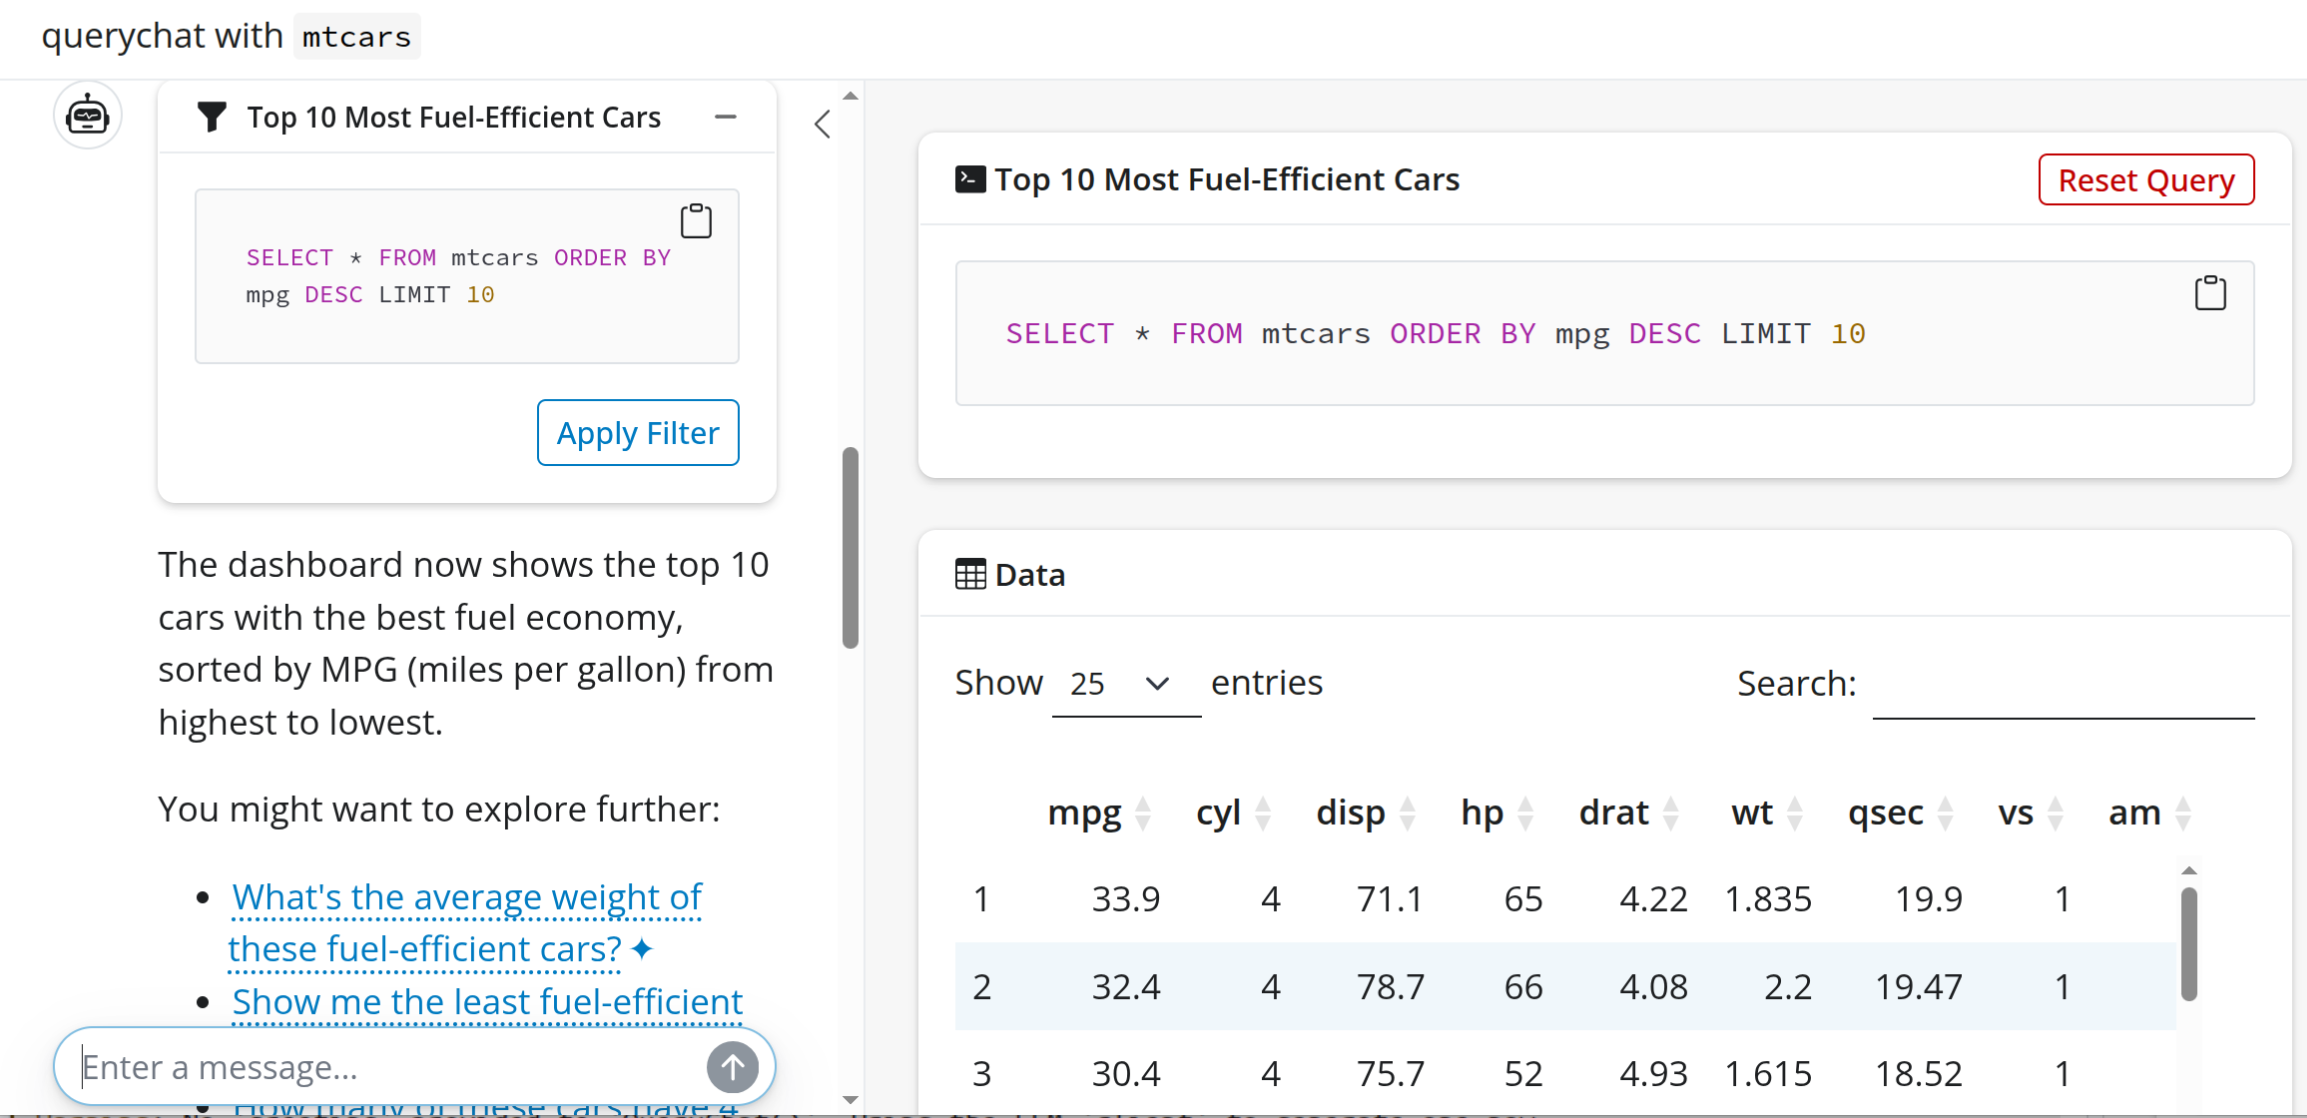Screen dimensions: 2307x1118
Task: Open the Show entries dropdown
Action: click(x=1124, y=684)
